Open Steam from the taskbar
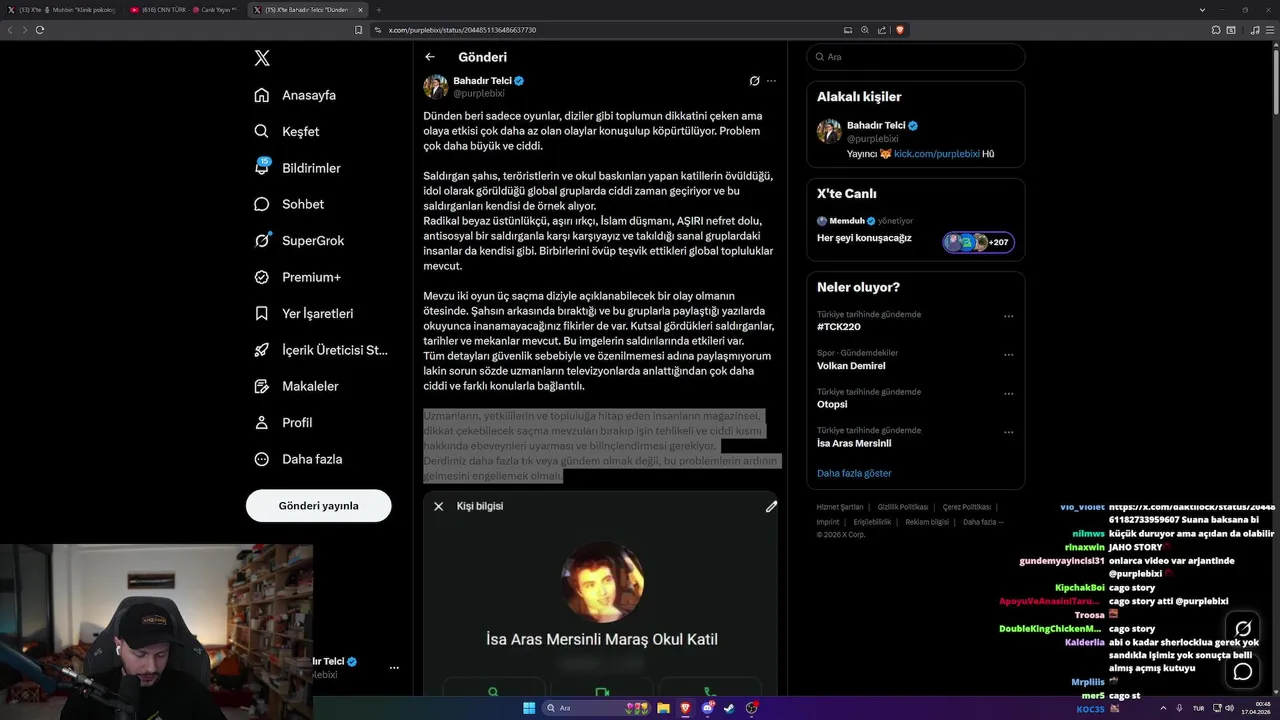 729,708
